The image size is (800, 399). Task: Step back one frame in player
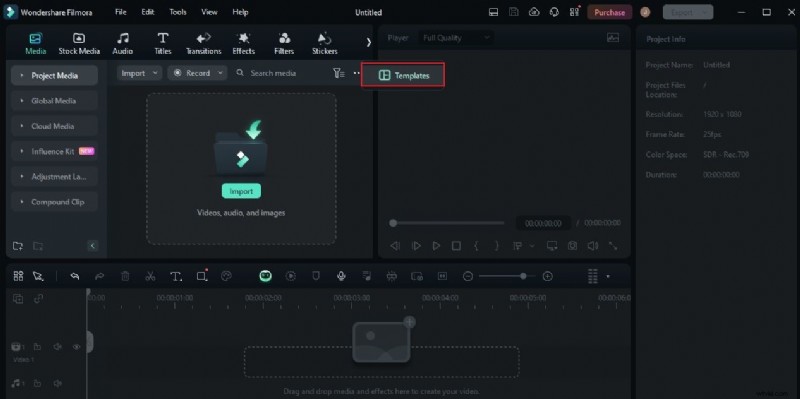(394, 246)
